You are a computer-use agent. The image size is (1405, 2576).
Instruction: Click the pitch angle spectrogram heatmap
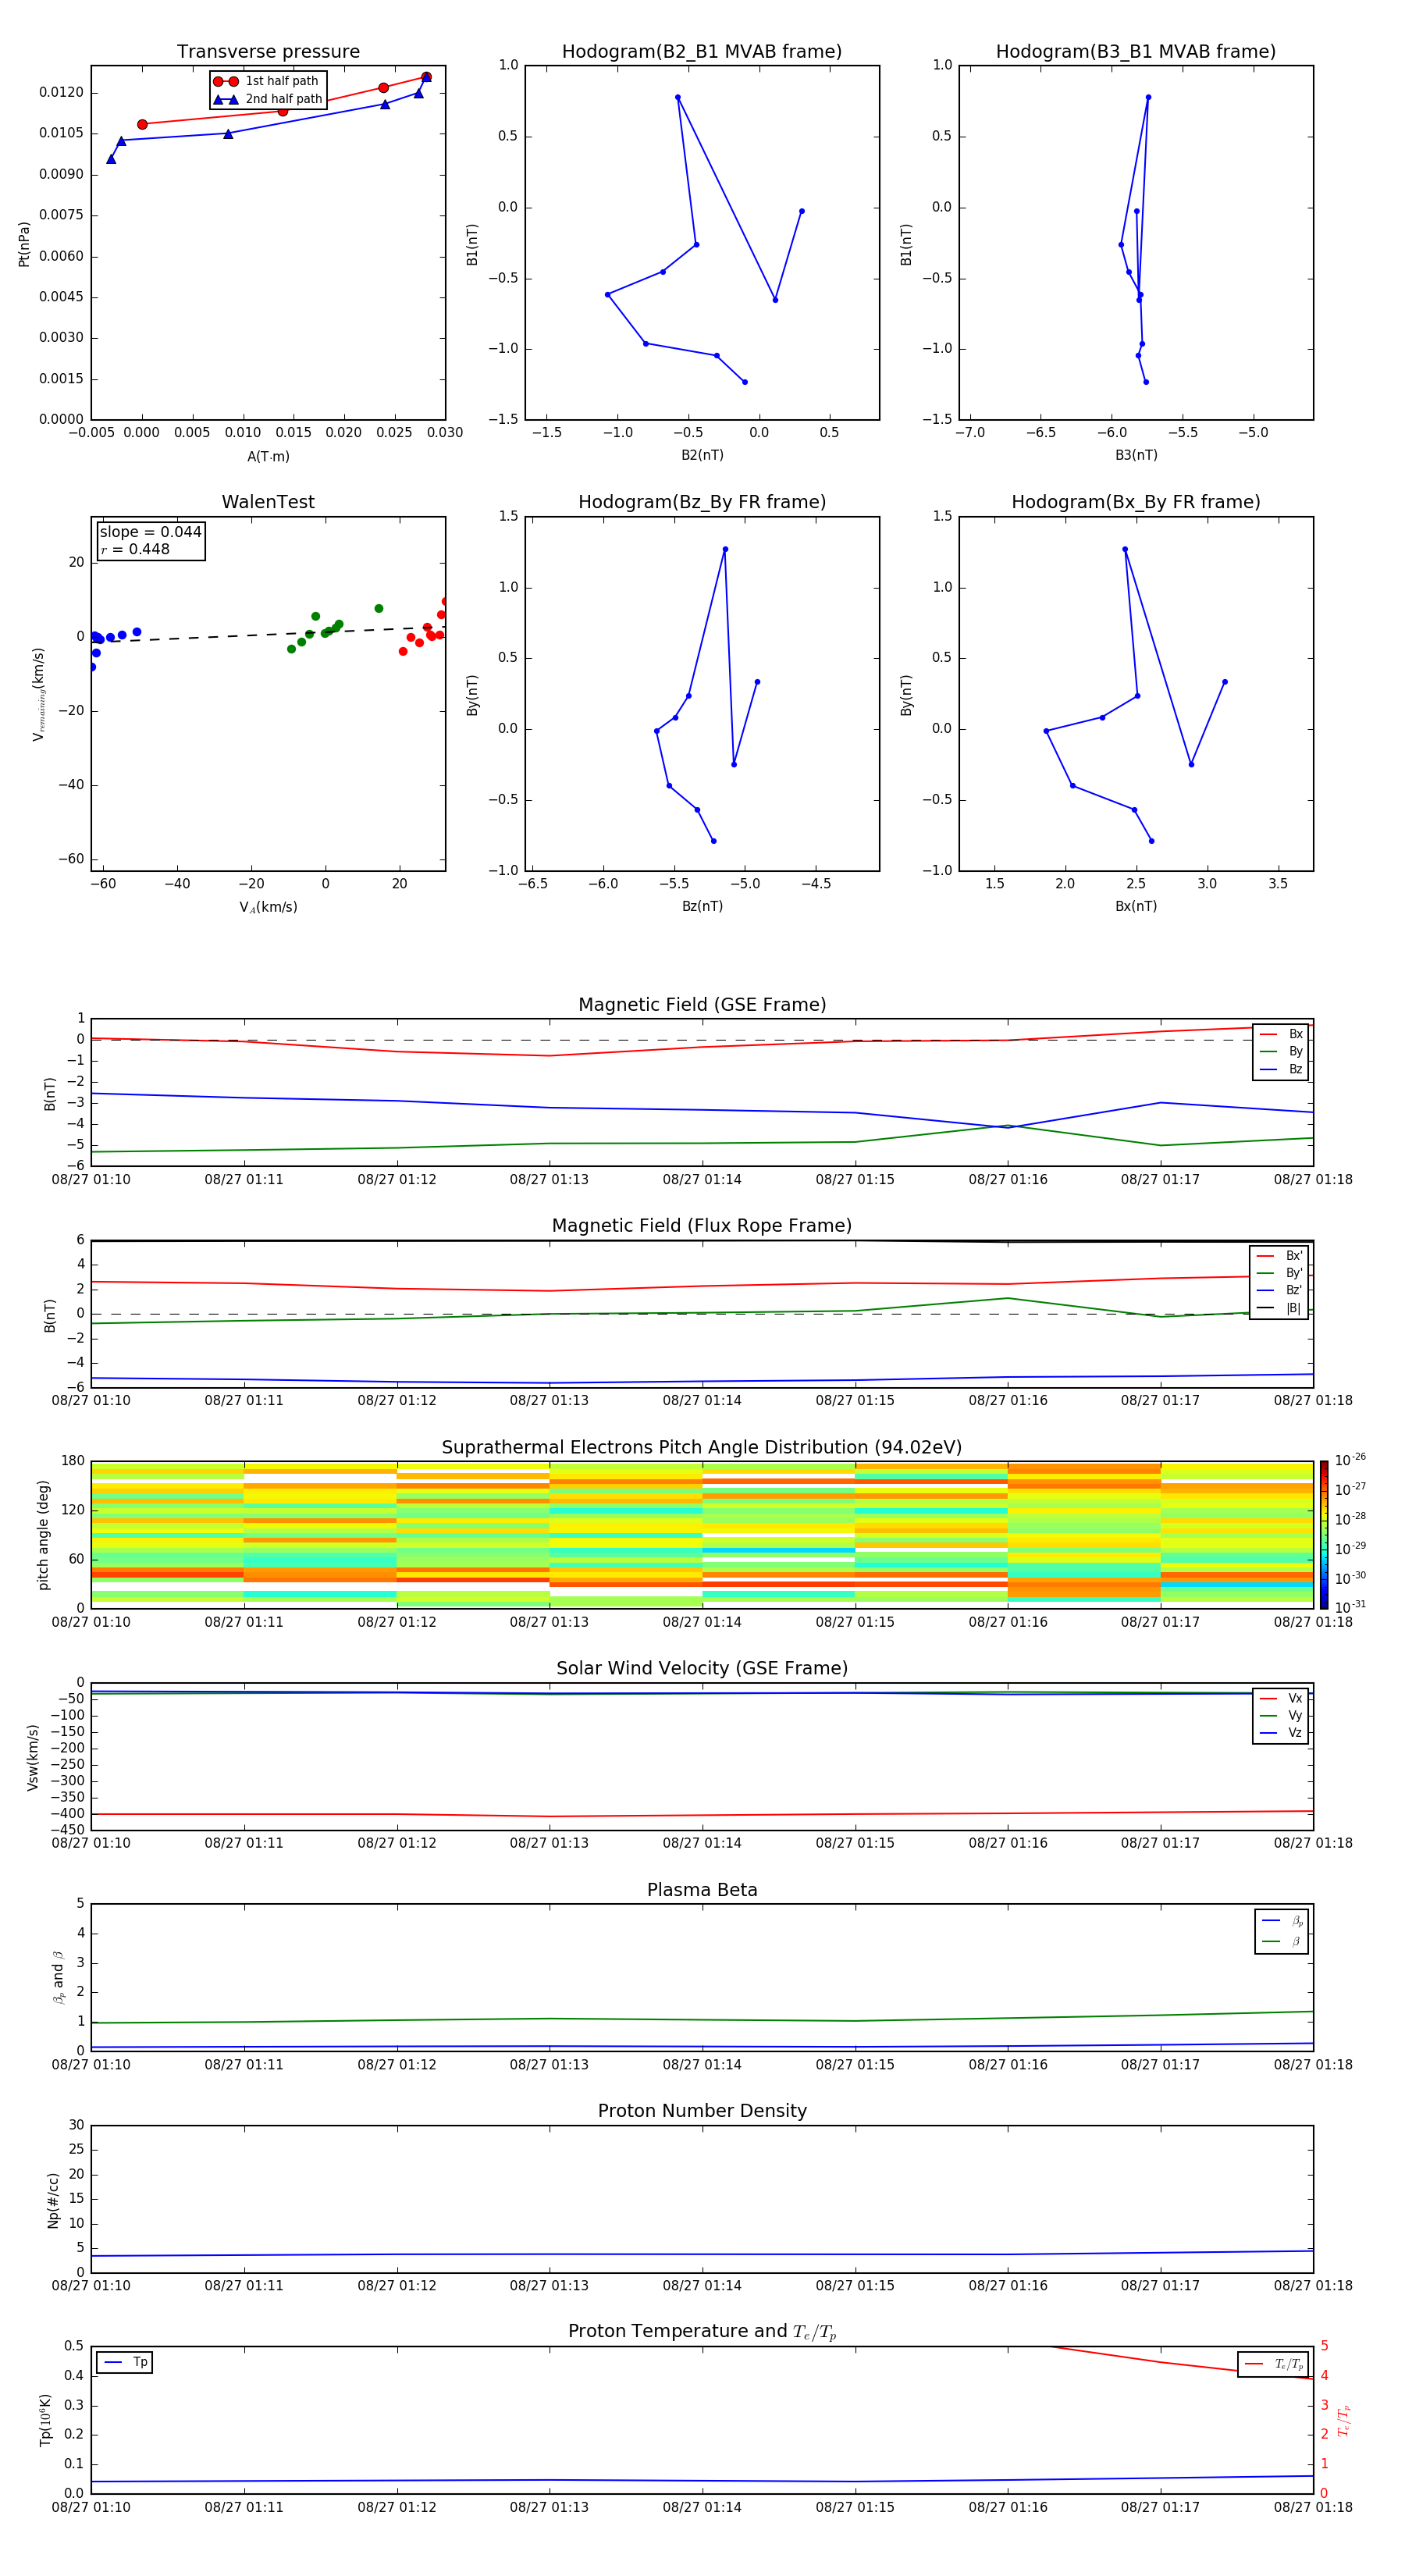[x=702, y=1535]
